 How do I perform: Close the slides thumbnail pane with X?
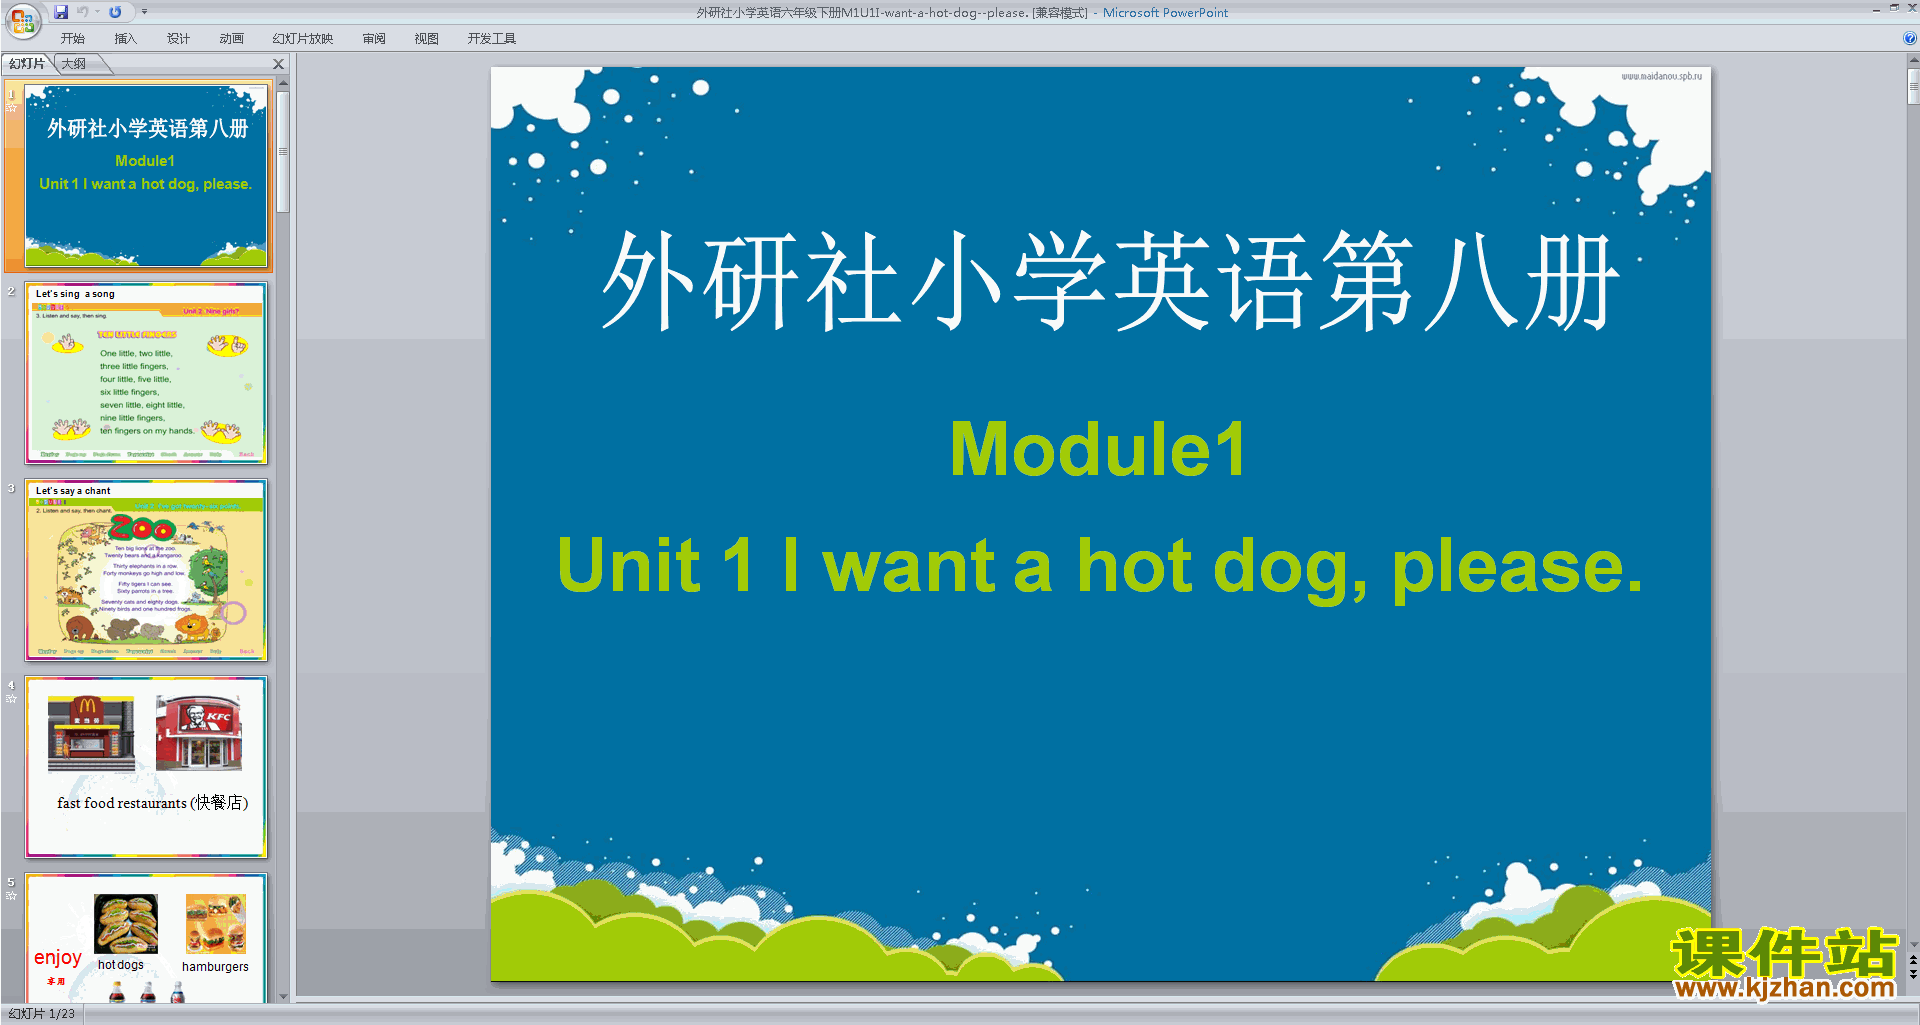click(279, 64)
